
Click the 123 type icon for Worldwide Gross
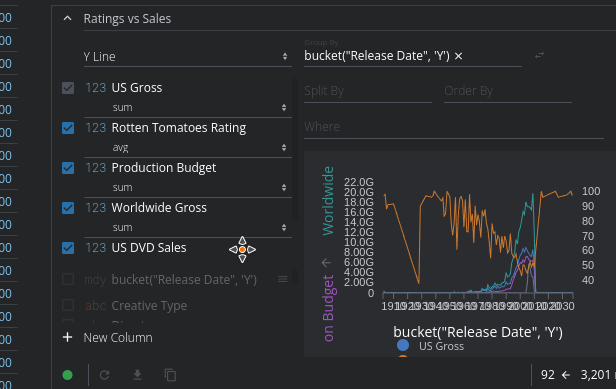pos(95,207)
